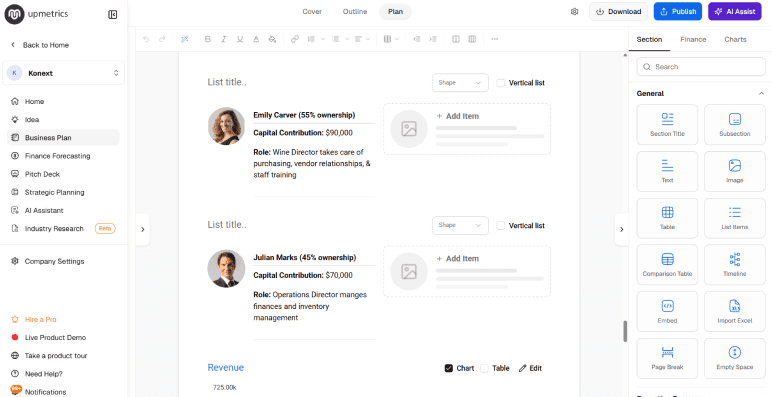Add a Section Title block

point(667,125)
